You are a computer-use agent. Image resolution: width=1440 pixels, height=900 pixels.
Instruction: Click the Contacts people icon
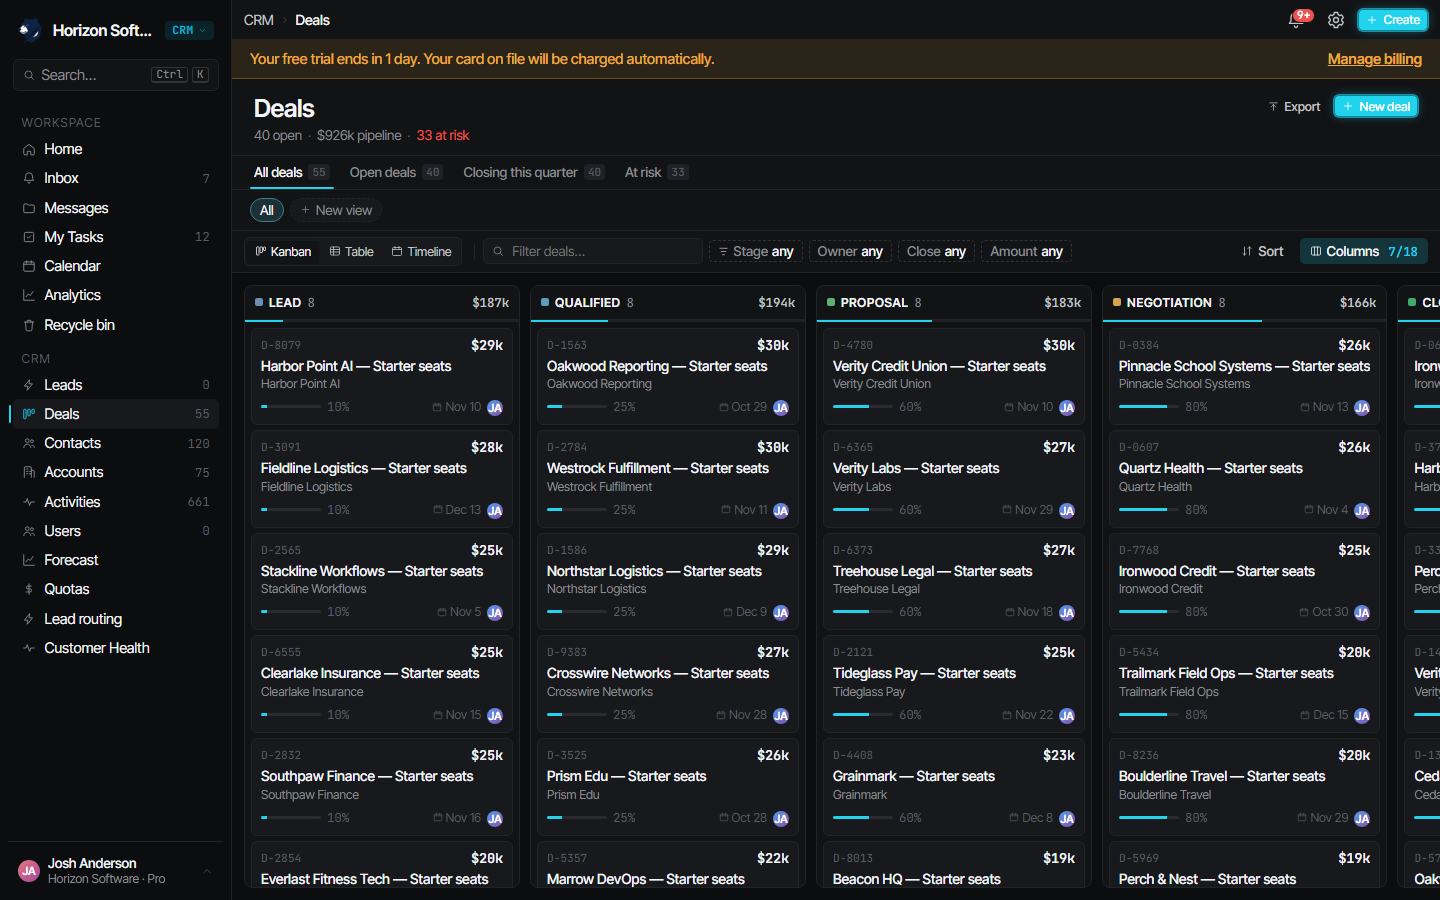point(29,443)
